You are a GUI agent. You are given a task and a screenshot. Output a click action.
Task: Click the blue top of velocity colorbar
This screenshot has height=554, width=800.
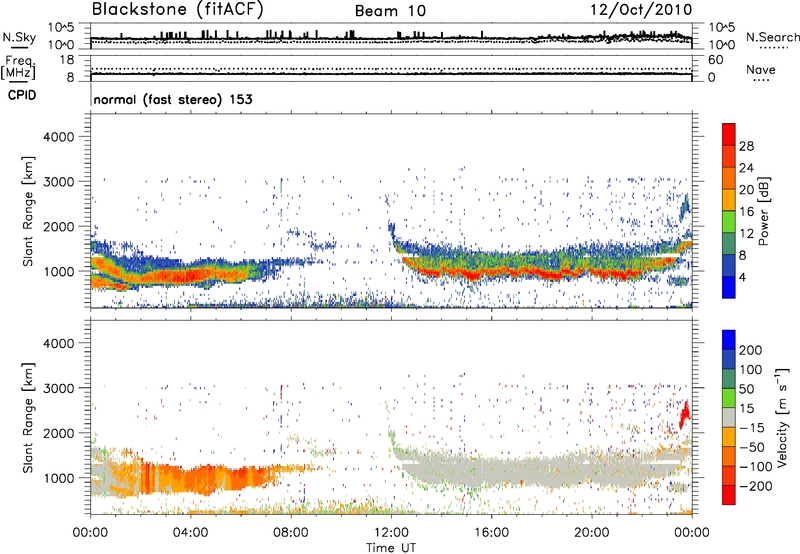coord(729,340)
